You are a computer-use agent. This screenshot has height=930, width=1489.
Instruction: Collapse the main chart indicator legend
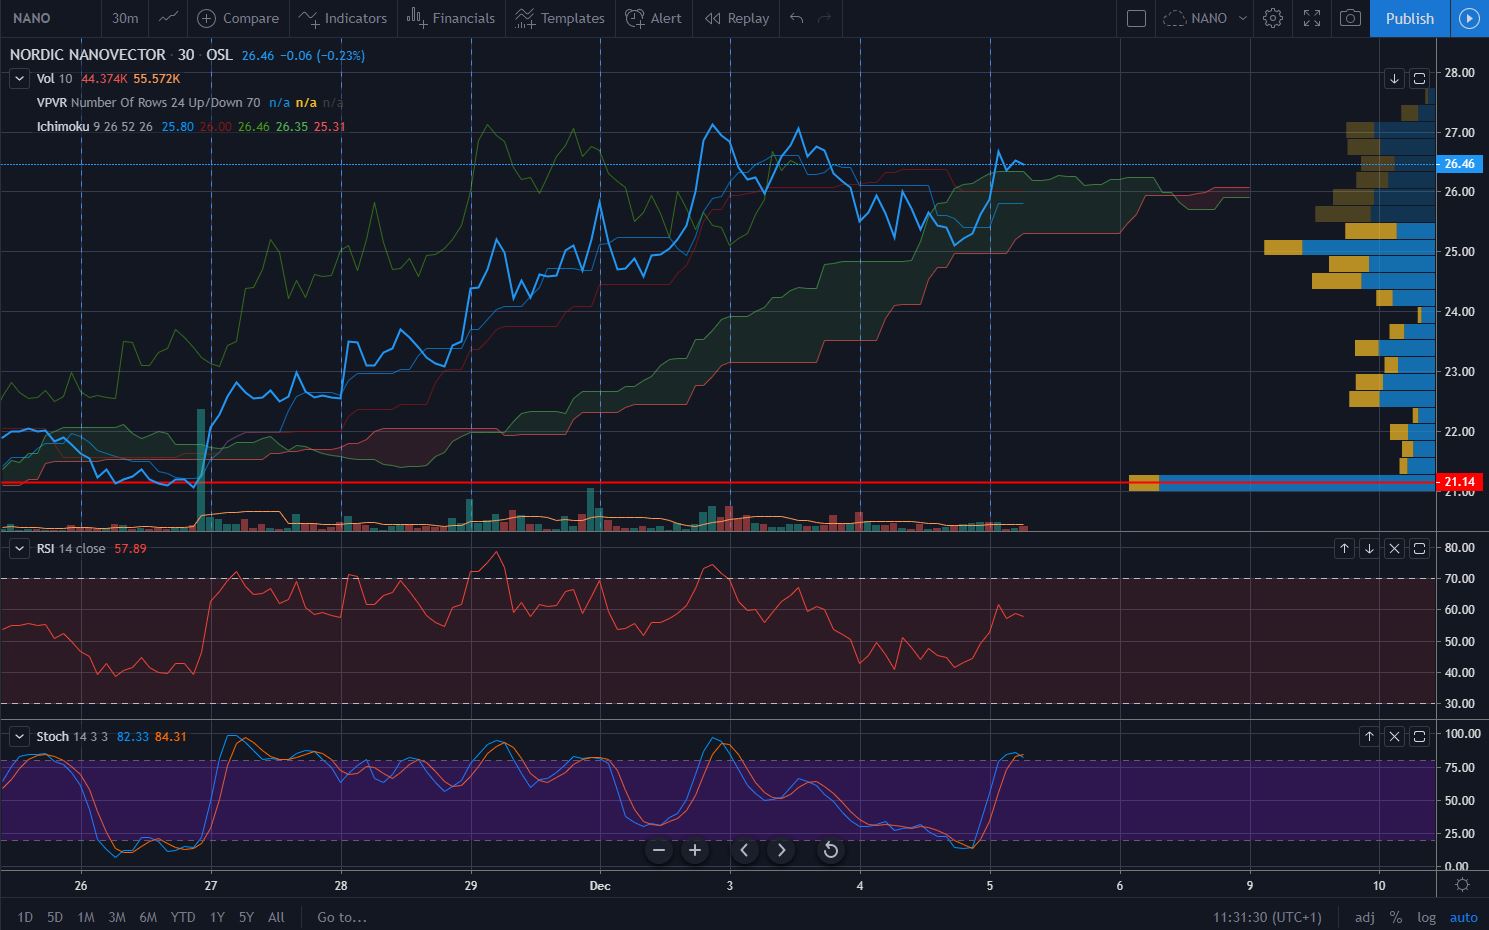(19, 78)
